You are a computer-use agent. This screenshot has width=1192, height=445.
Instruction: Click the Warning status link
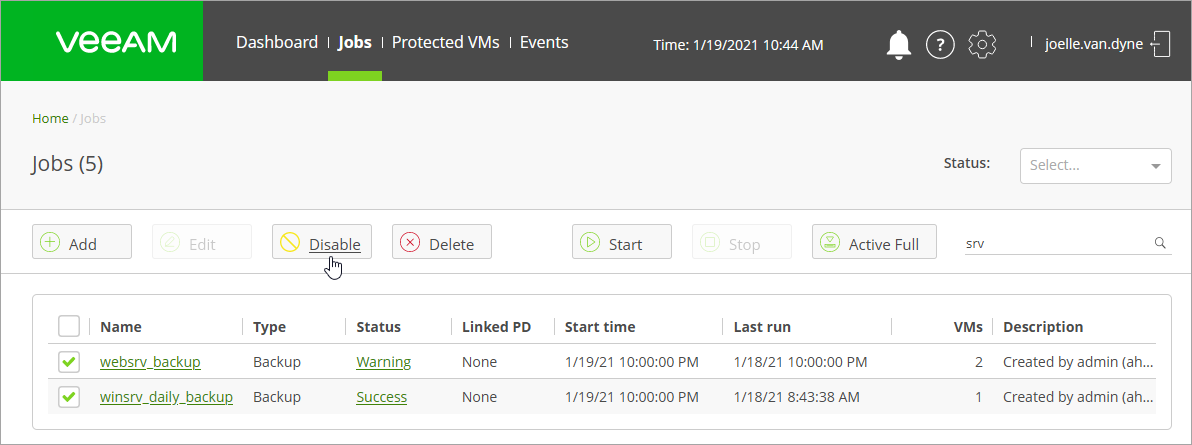coord(383,362)
